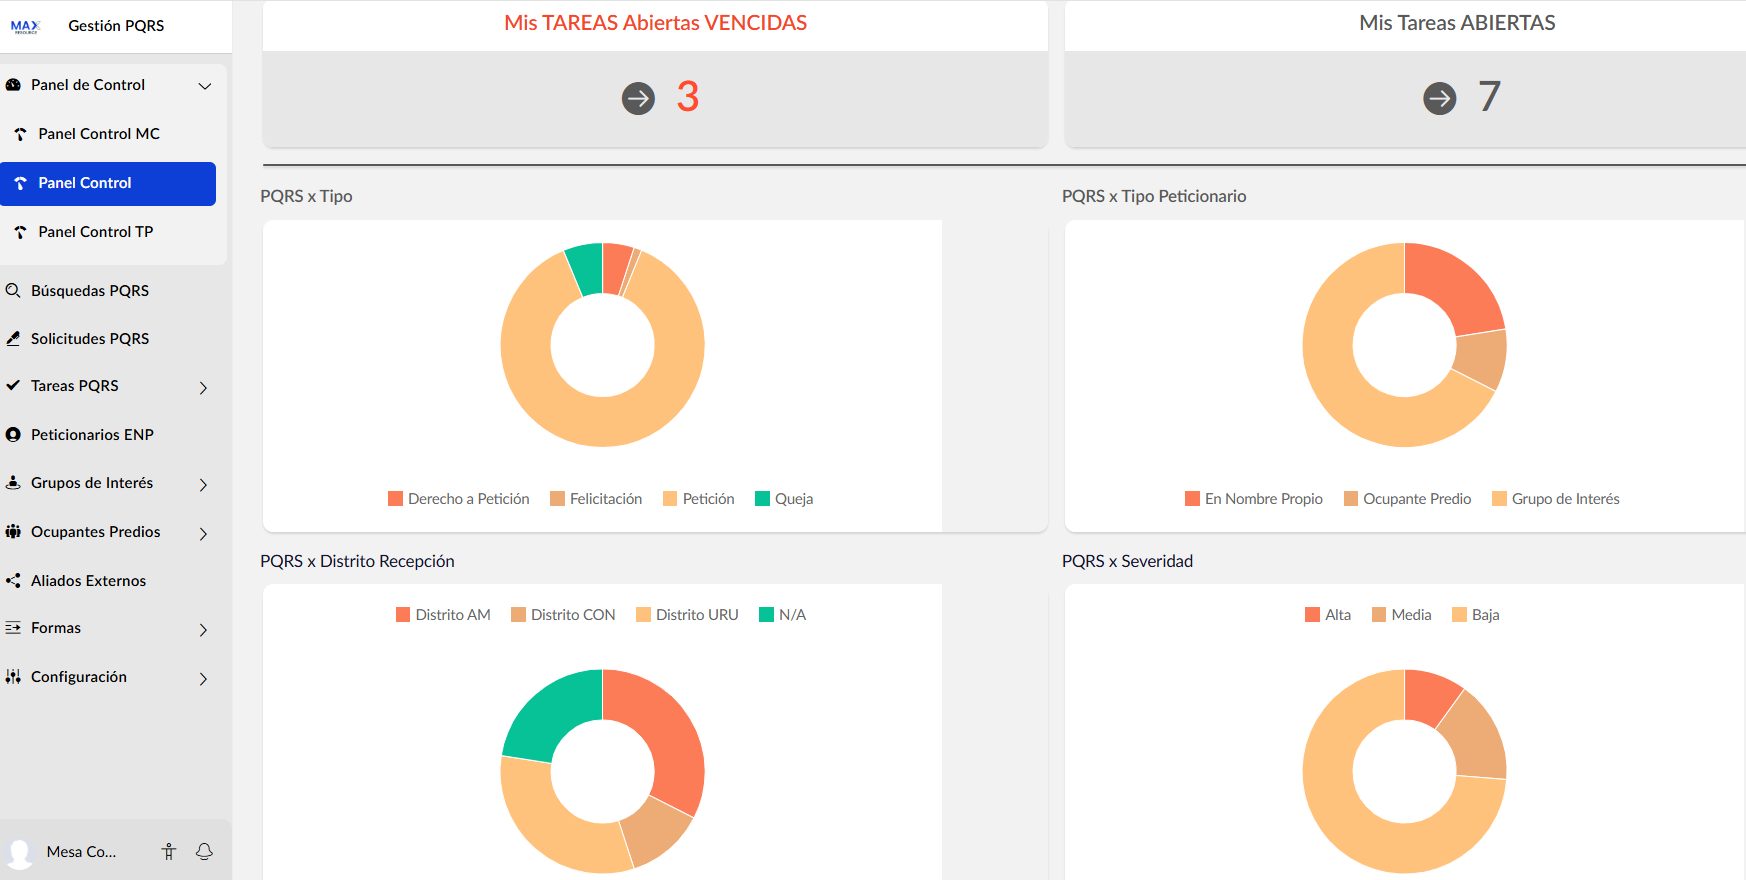
Task: Select Panel Control TP in sidebar
Action: click(x=96, y=232)
